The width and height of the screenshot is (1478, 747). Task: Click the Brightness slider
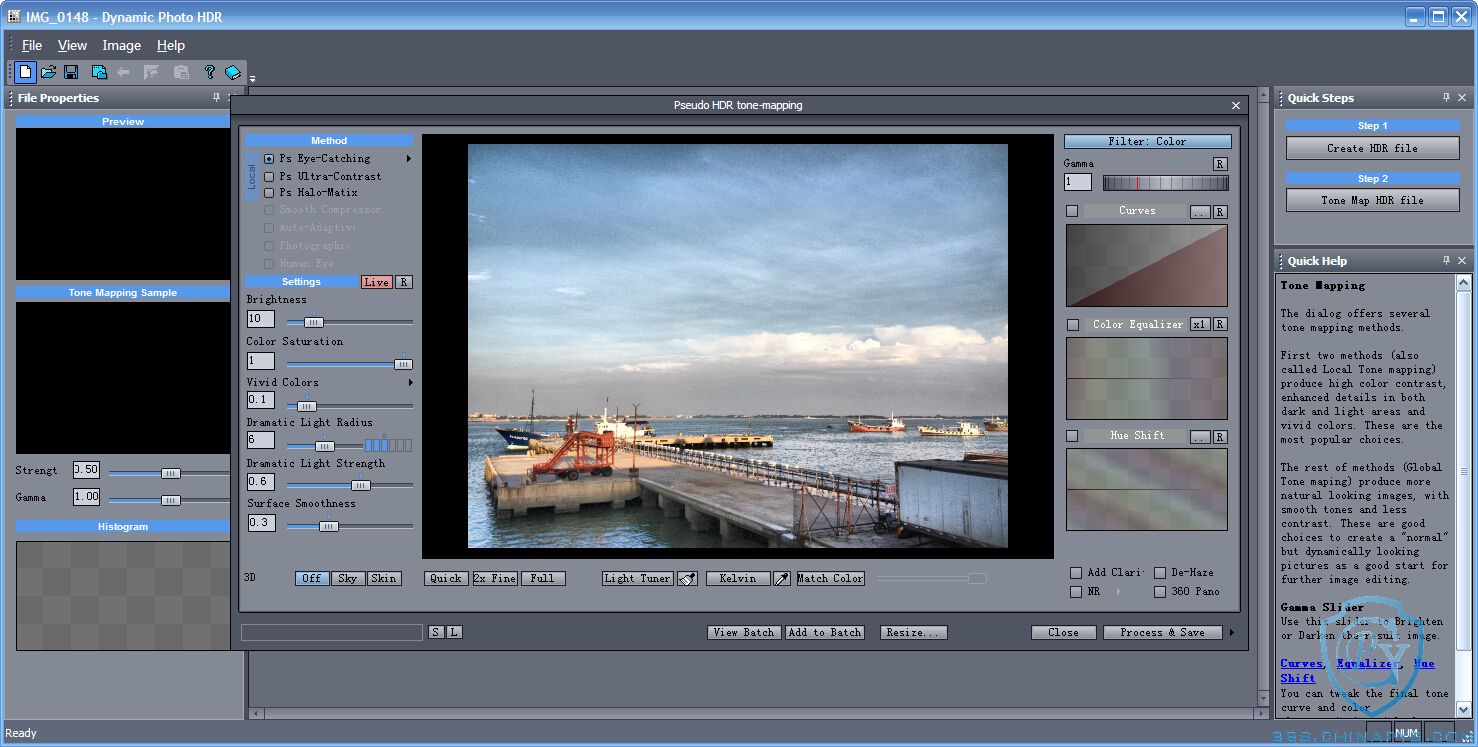[x=349, y=322]
